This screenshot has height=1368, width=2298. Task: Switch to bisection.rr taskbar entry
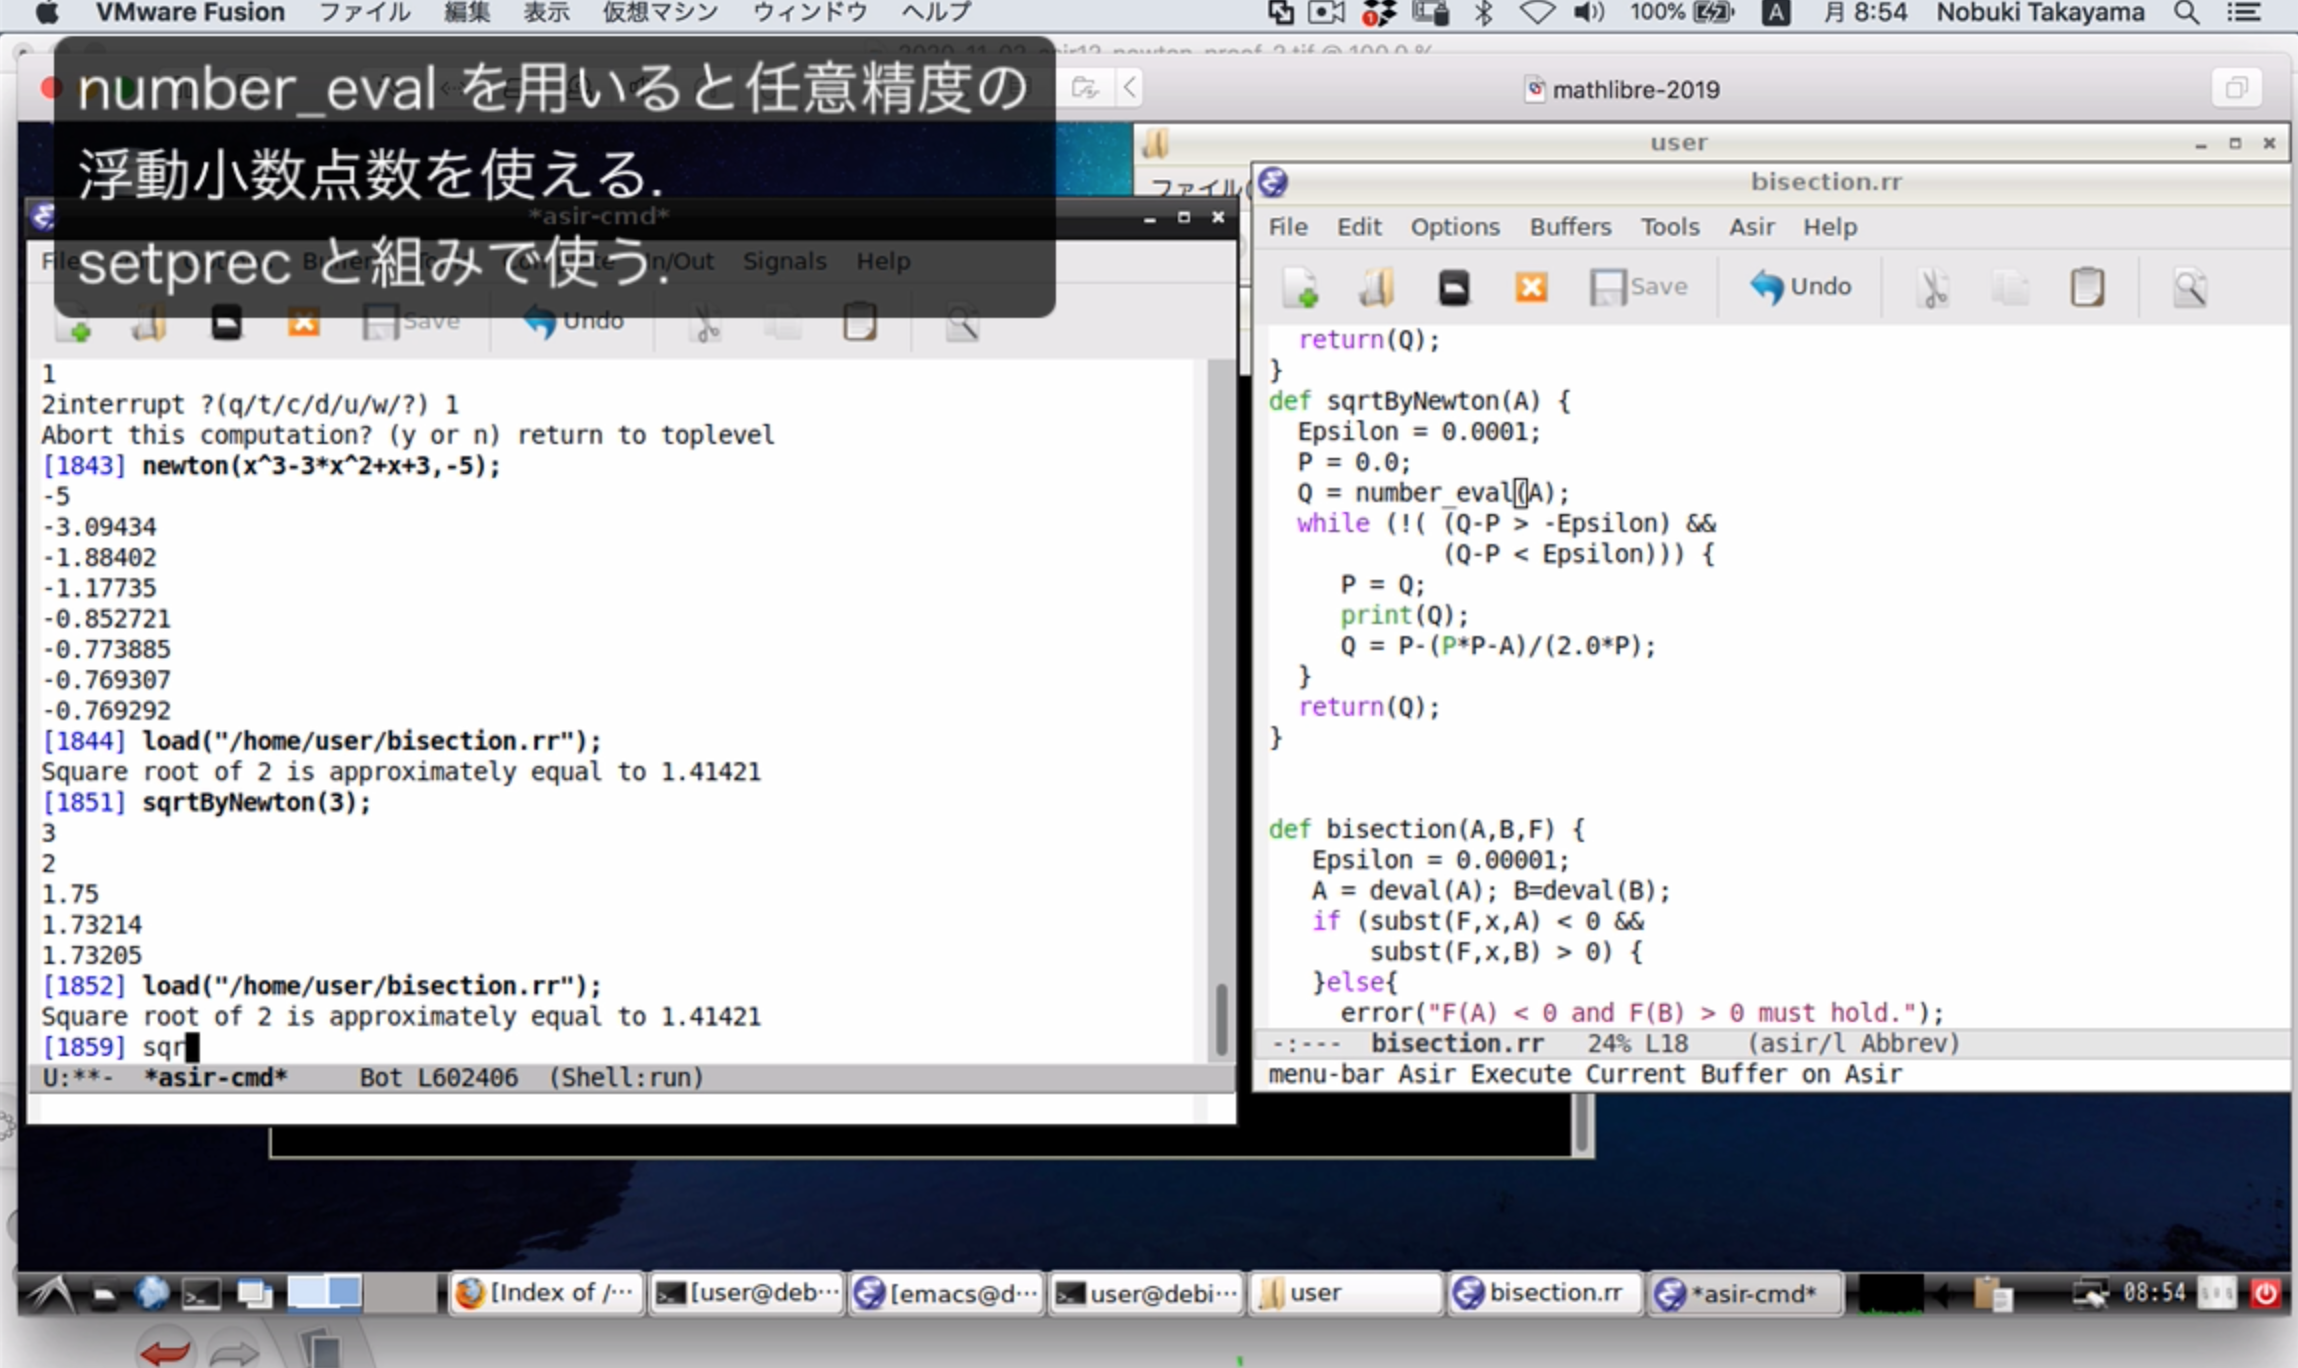tap(1546, 1293)
